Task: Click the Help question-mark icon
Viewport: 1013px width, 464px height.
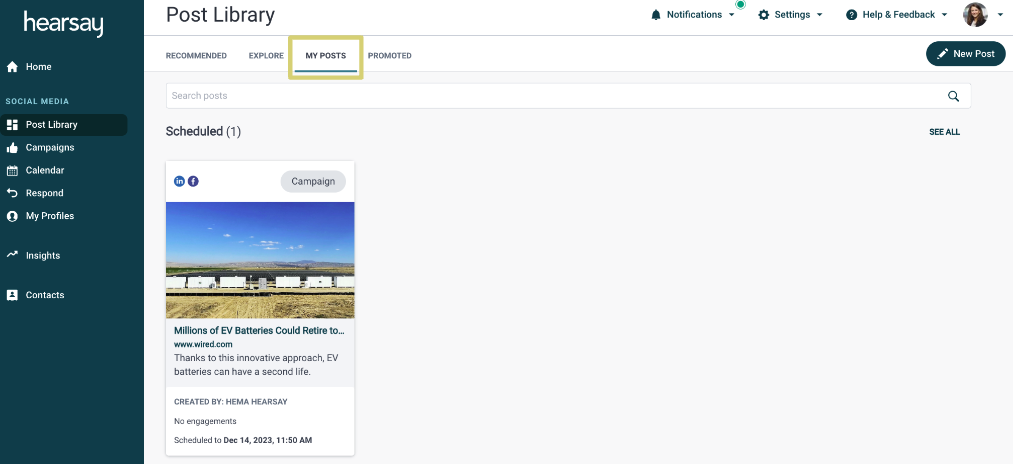Action: (x=851, y=15)
